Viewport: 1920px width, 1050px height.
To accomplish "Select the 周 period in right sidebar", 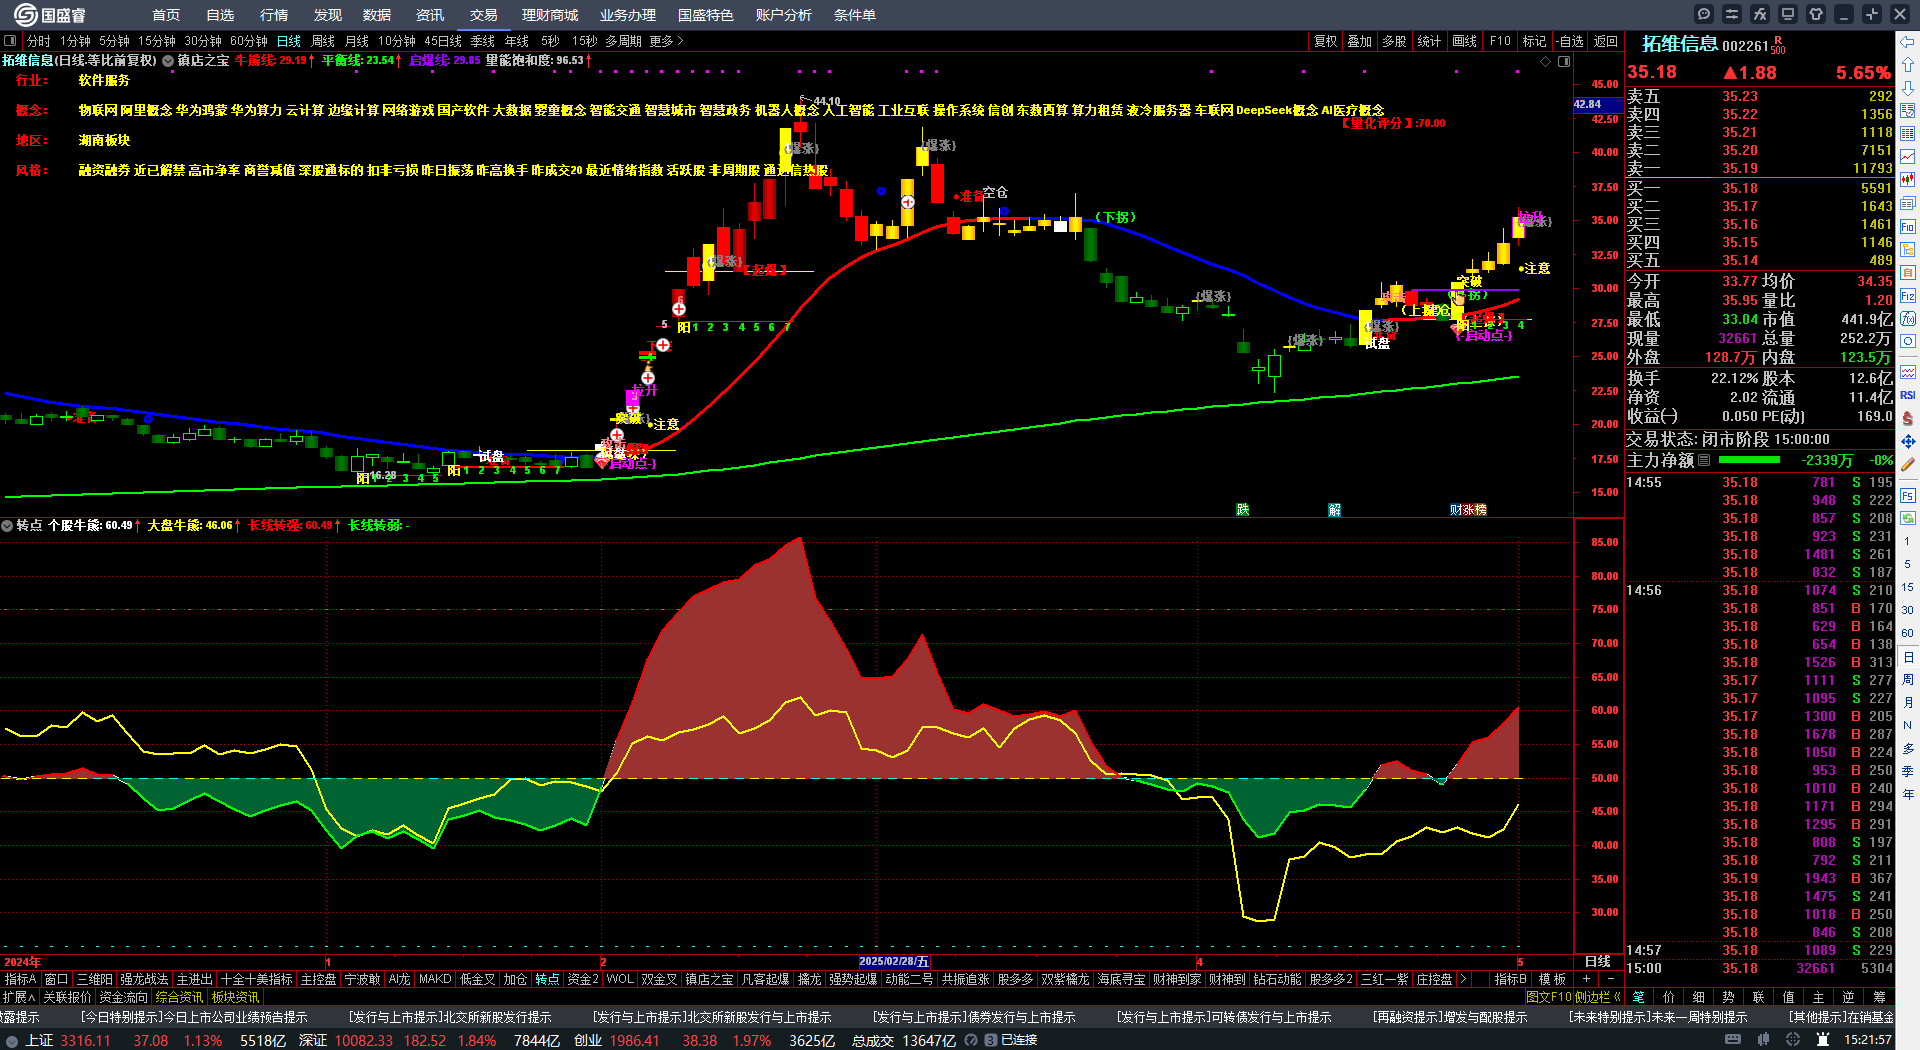I will (1908, 679).
